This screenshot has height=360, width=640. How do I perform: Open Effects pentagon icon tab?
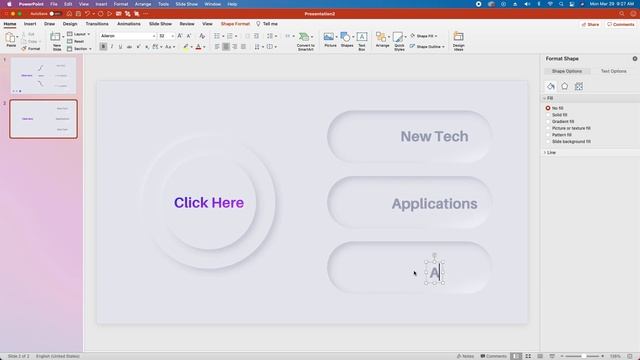click(564, 86)
